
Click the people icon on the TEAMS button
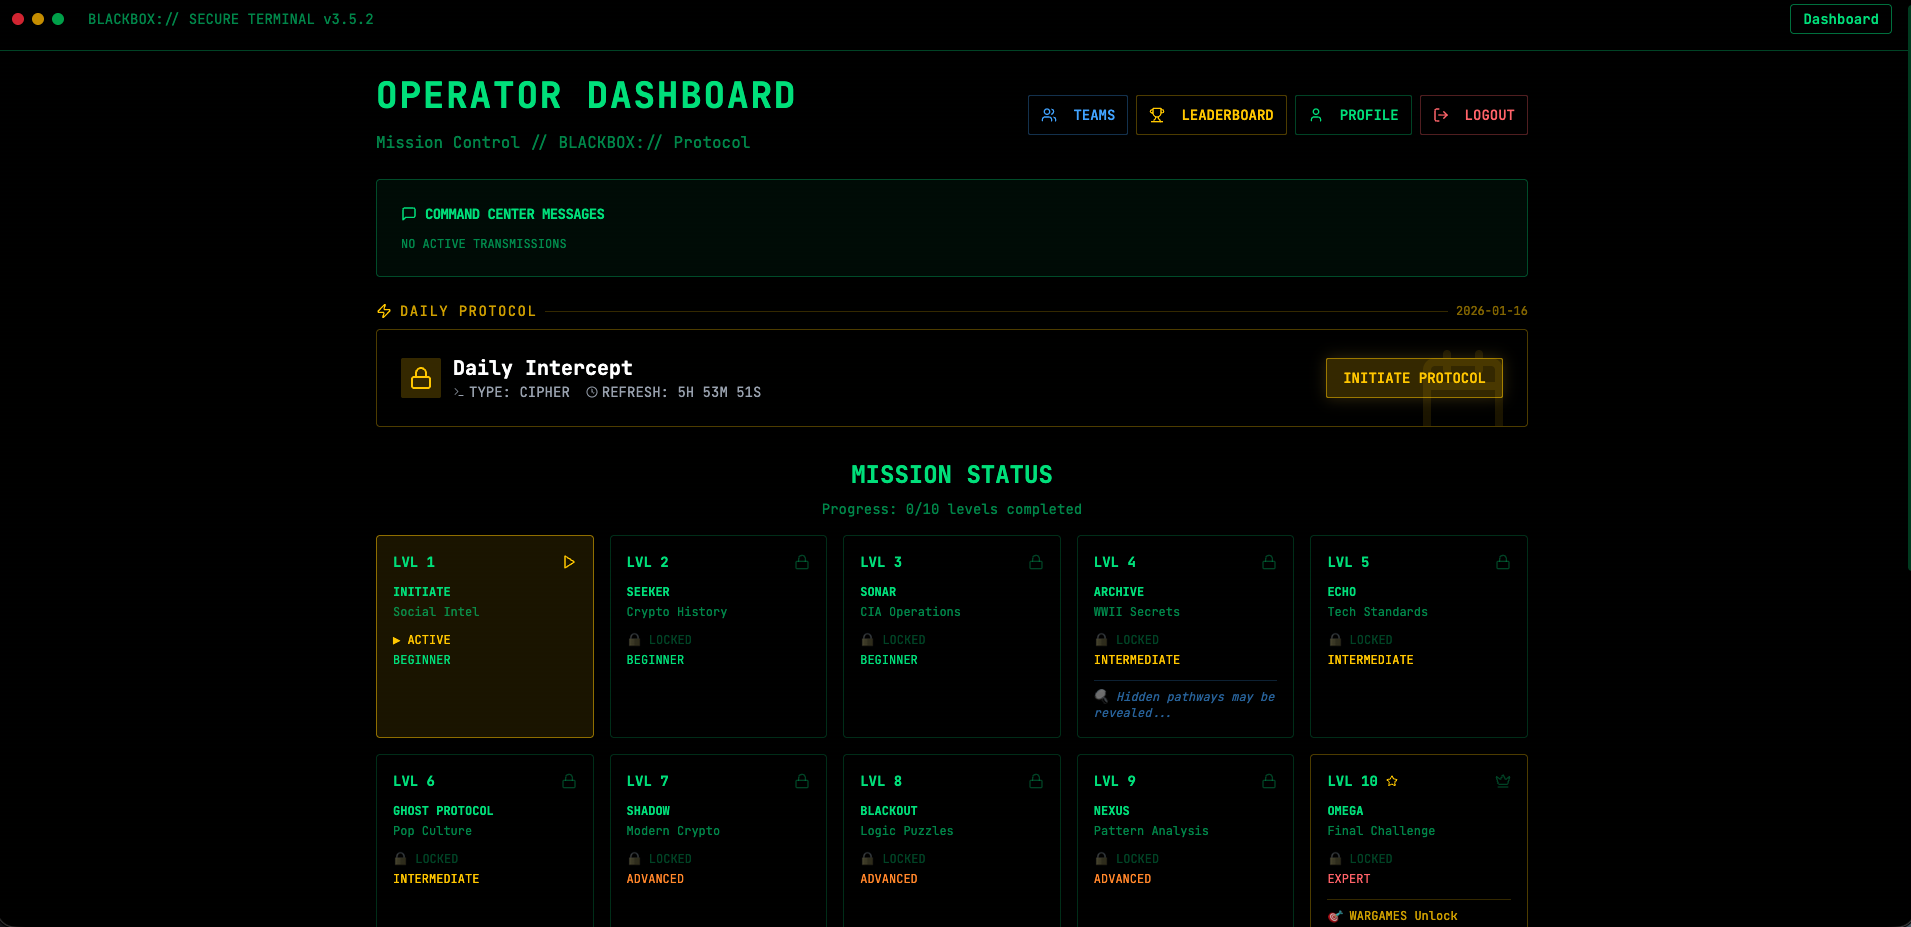(1049, 114)
